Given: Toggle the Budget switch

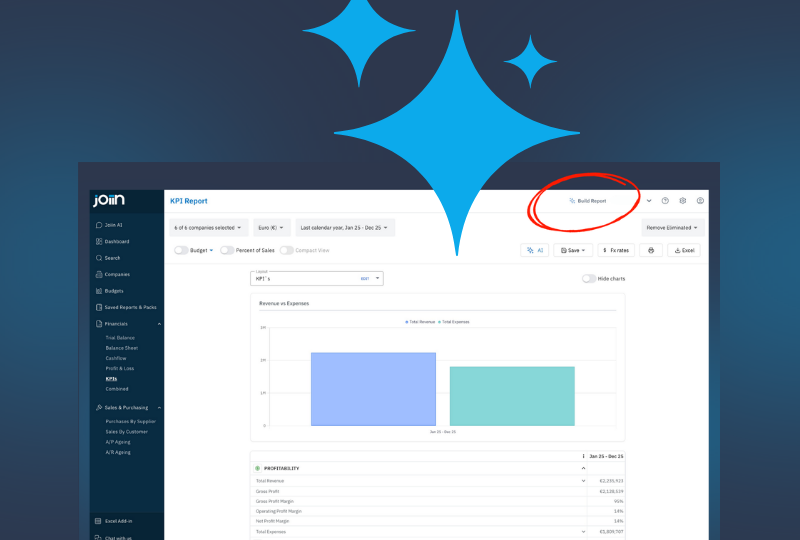Looking at the screenshot, I should pyautogui.click(x=181, y=250).
